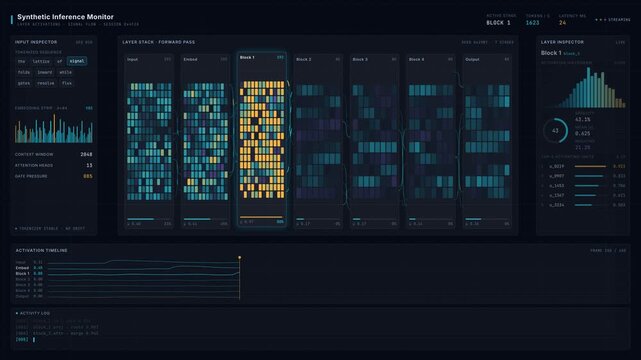Select the second top-activating unit row
This screenshot has width=641, height=360.
click(583, 176)
